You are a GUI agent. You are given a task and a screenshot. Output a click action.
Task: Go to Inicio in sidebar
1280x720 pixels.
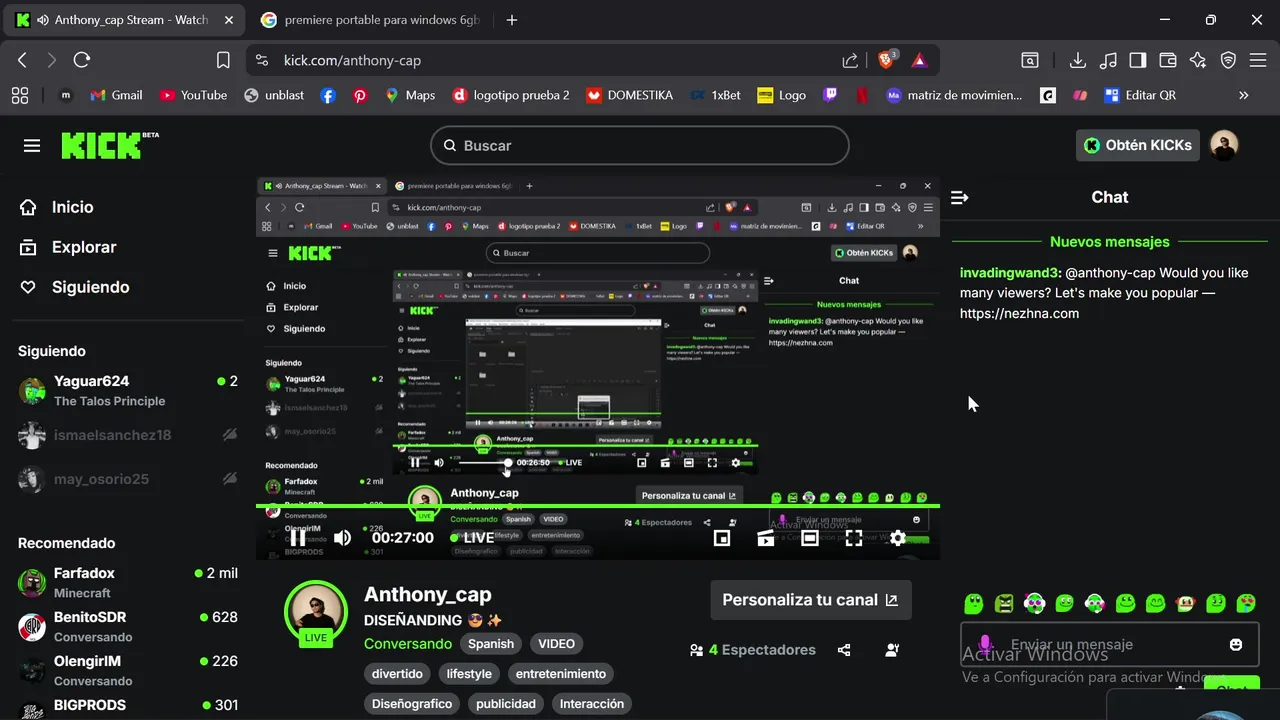pyautogui.click(x=72, y=207)
